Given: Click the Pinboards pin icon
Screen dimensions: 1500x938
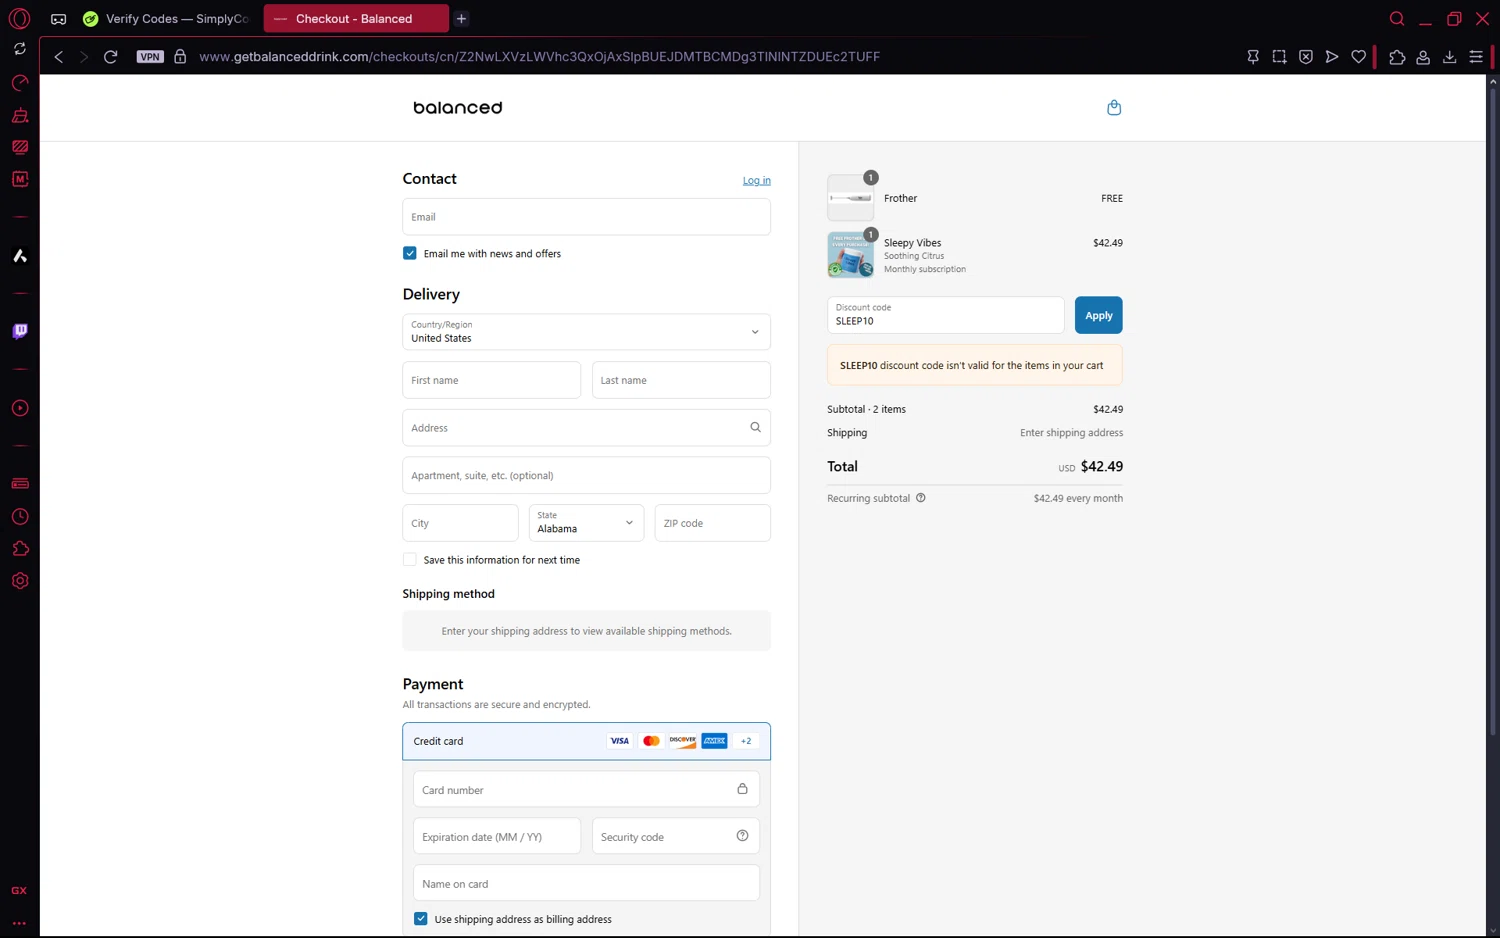Looking at the screenshot, I should coord(1253,57).
